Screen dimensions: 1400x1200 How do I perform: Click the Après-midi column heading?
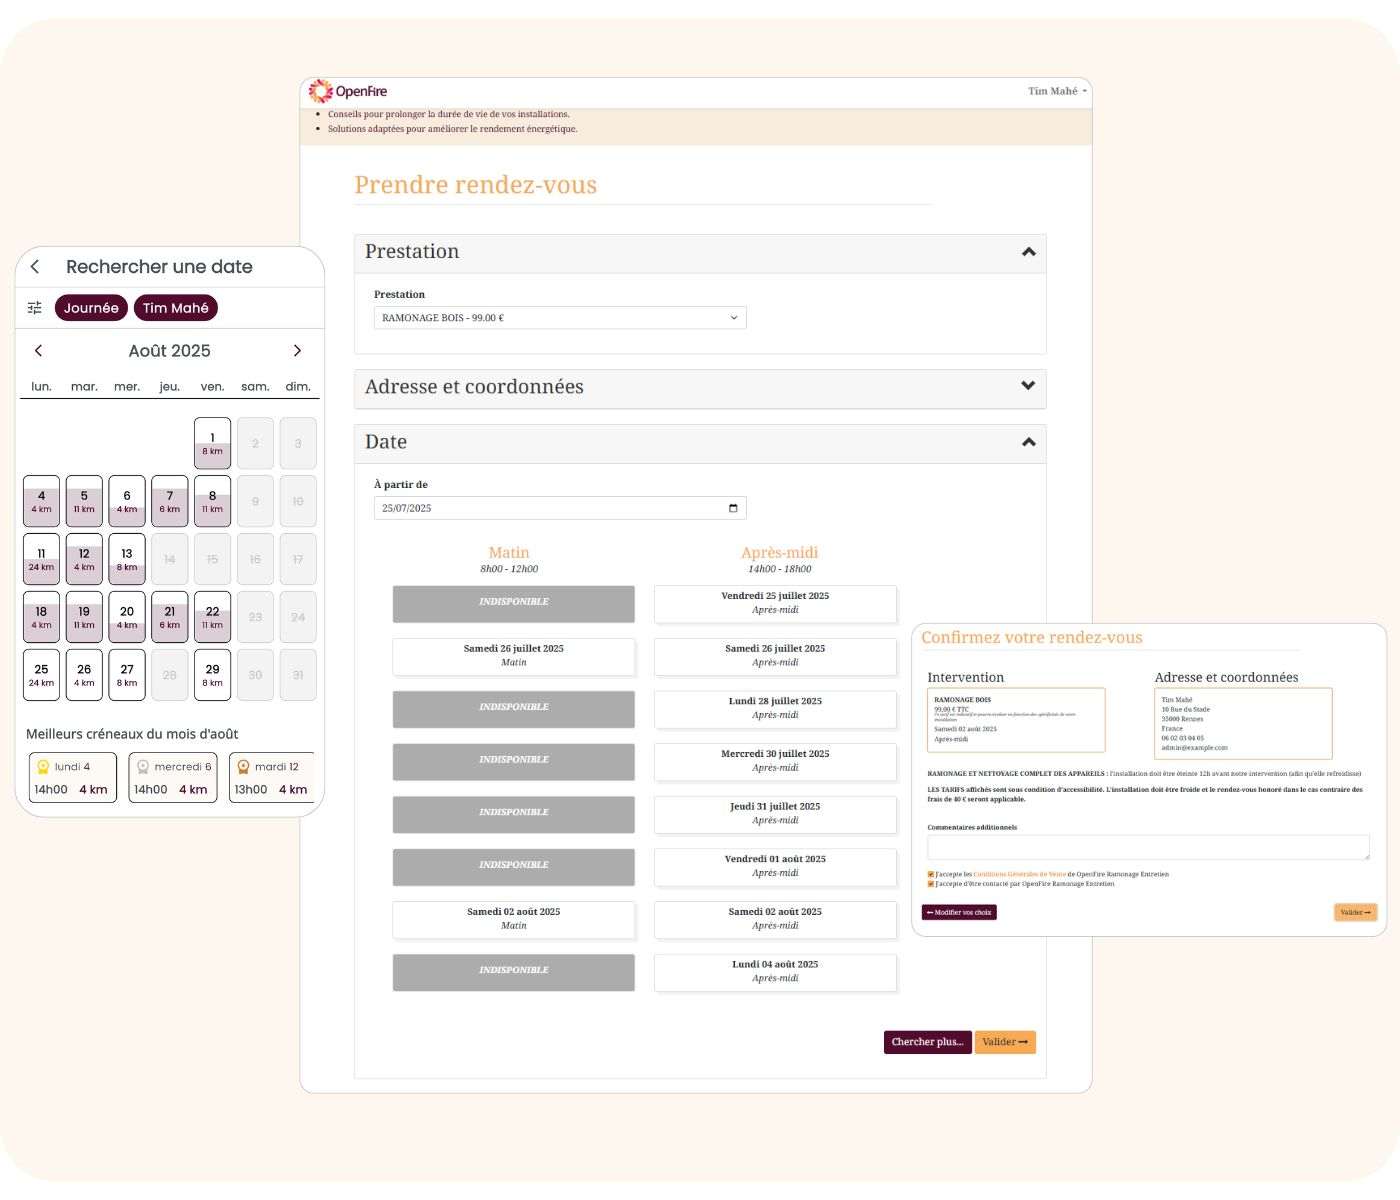(x=780, y=552)
